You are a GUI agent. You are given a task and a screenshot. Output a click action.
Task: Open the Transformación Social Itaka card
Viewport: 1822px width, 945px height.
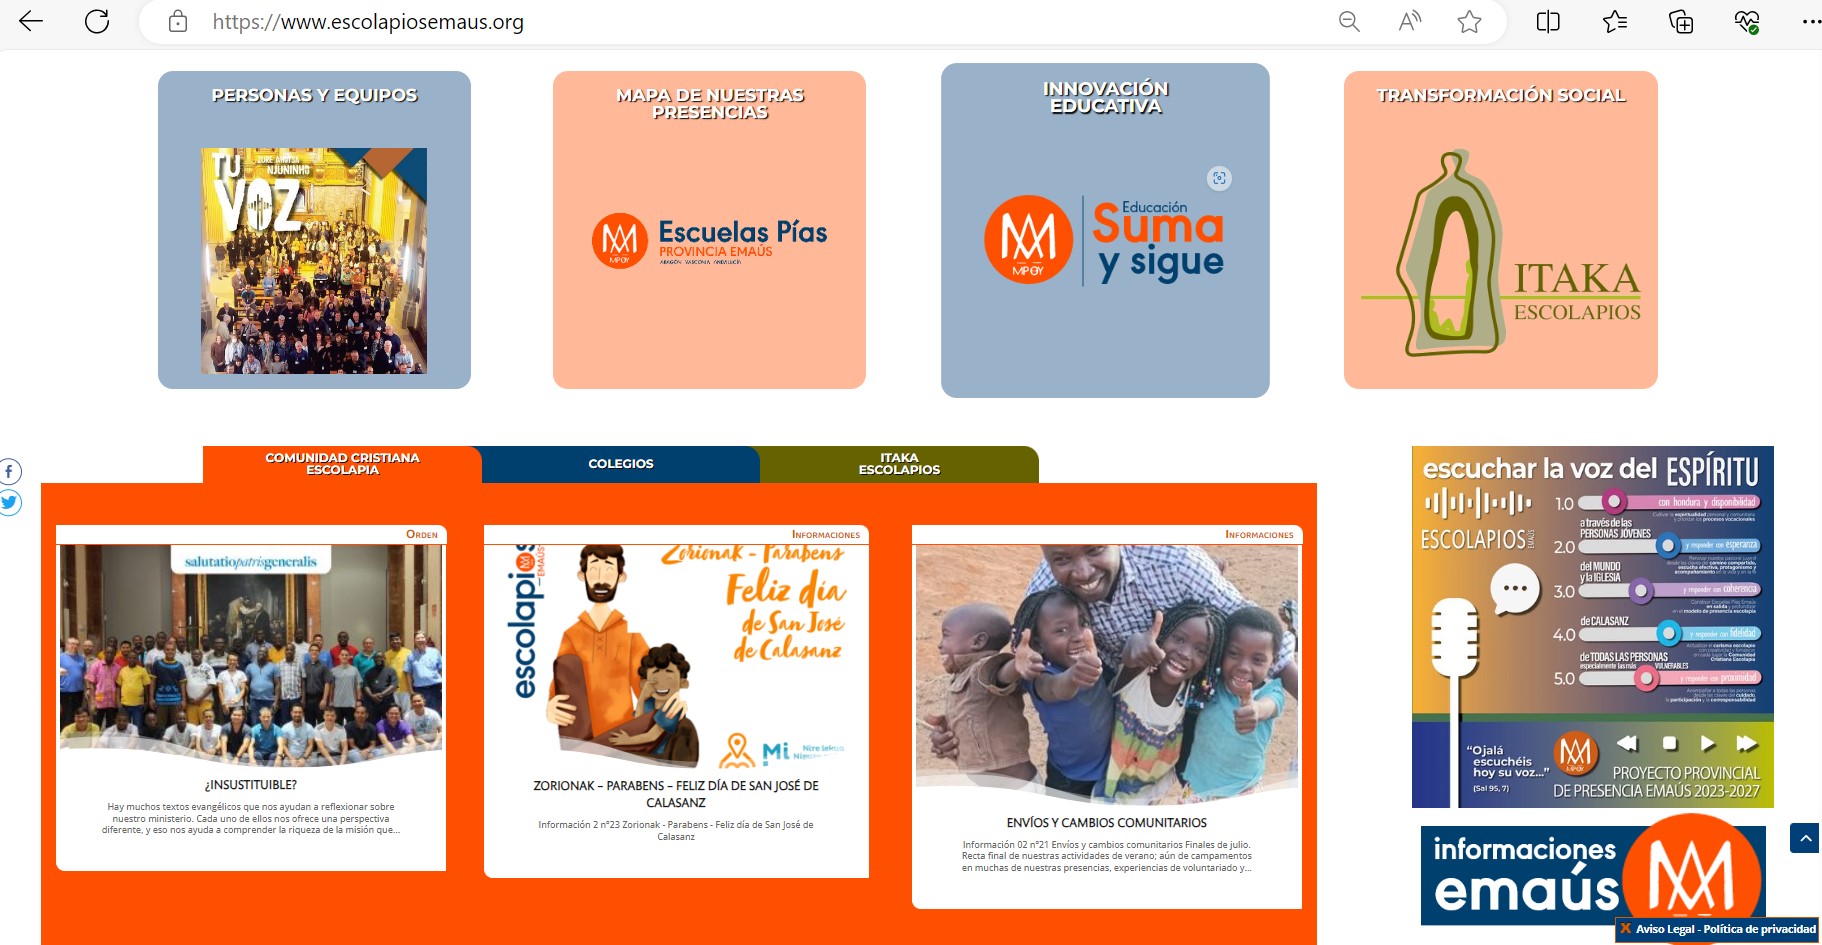click(1501, 230)
